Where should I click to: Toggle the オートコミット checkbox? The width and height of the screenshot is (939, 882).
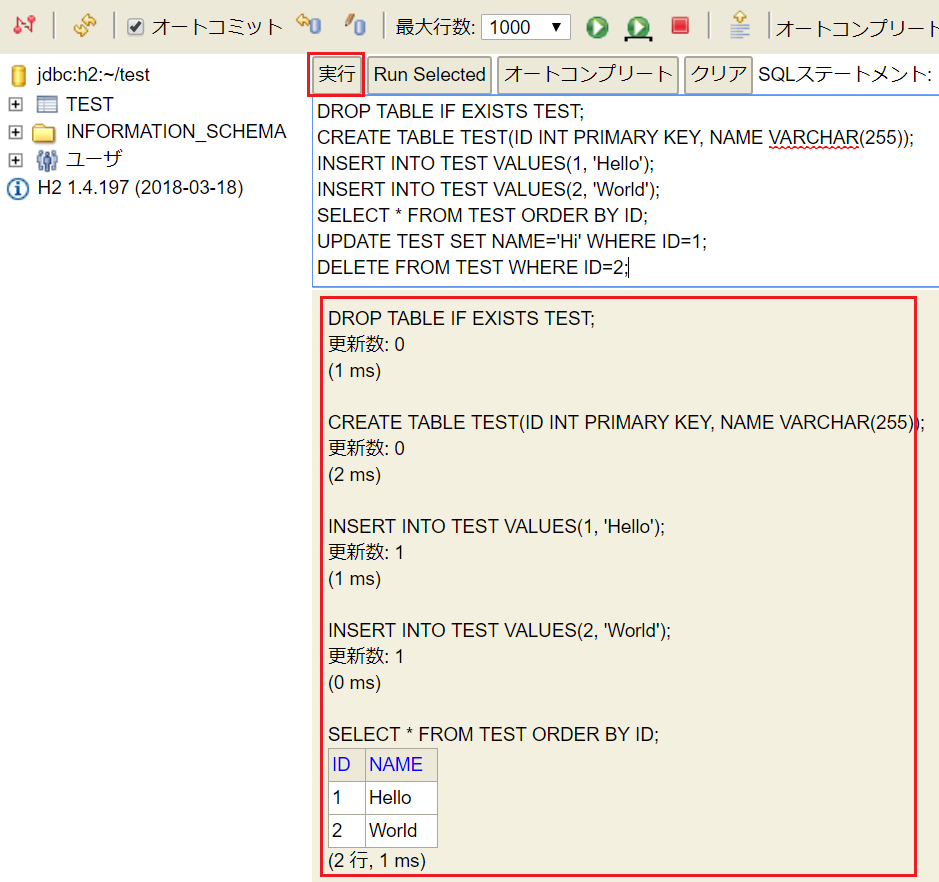point(135,27)
